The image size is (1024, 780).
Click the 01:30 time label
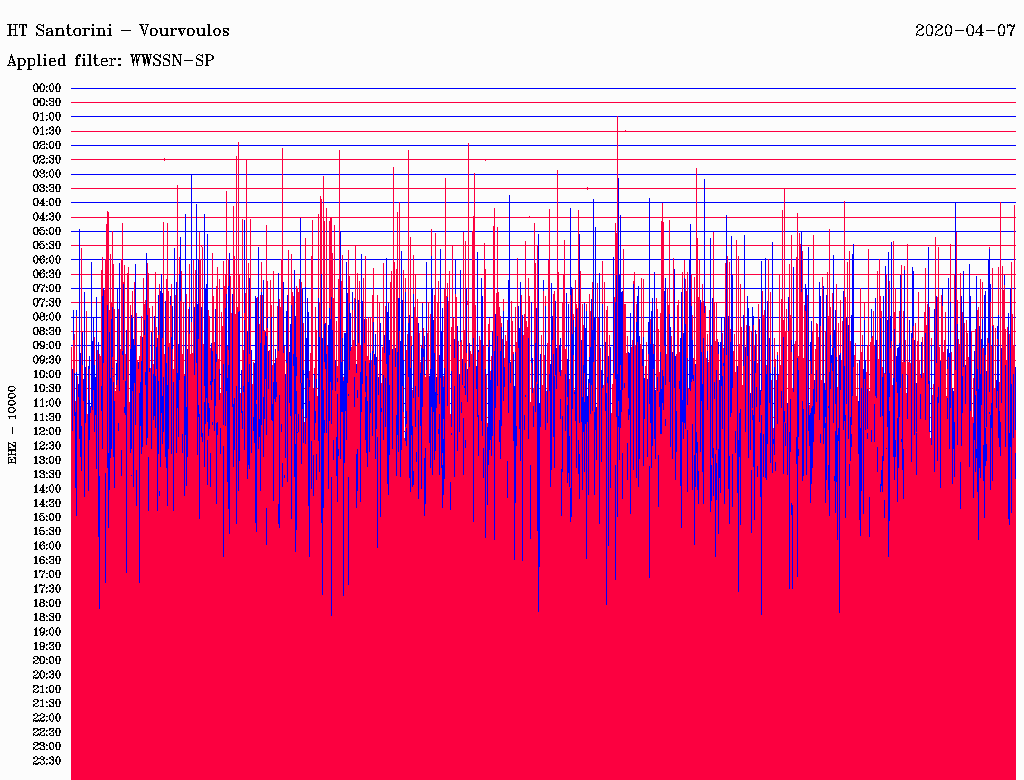click(47, 131)
